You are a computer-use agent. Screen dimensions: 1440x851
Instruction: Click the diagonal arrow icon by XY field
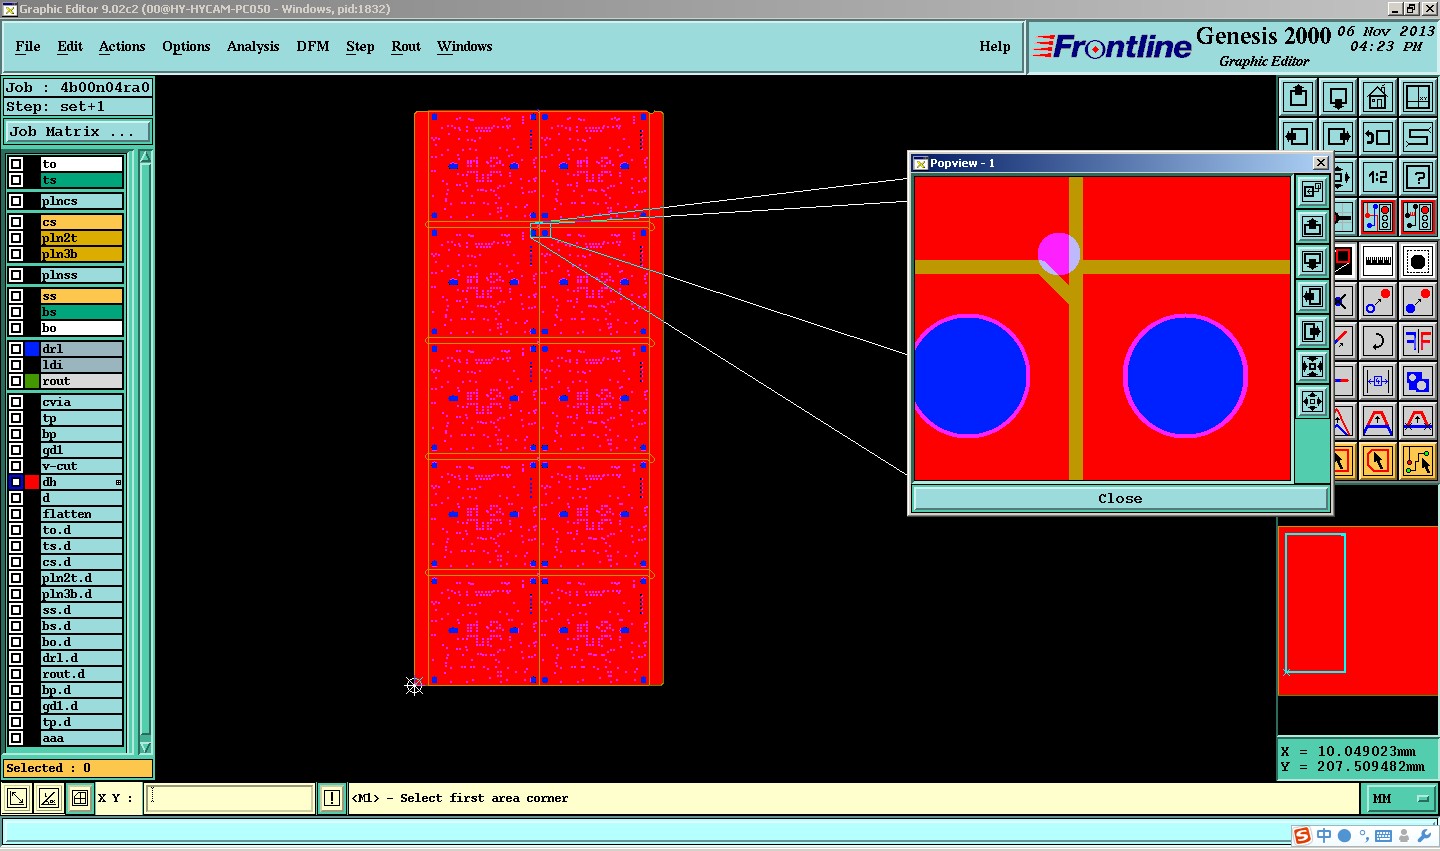(x=17, y=798)
